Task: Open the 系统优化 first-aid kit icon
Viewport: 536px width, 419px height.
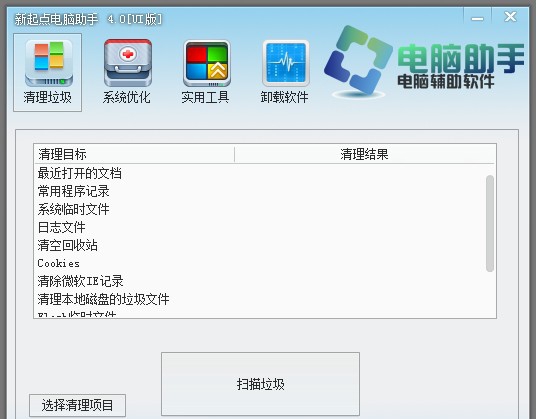Action: coord(127,72)
